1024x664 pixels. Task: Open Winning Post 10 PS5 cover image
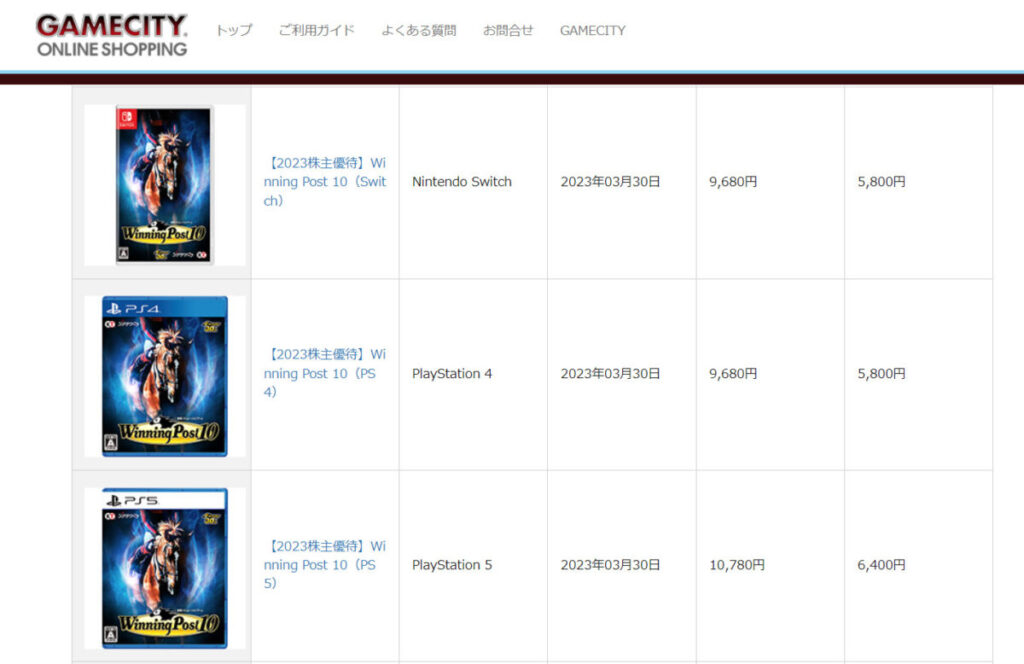[165, 568]
